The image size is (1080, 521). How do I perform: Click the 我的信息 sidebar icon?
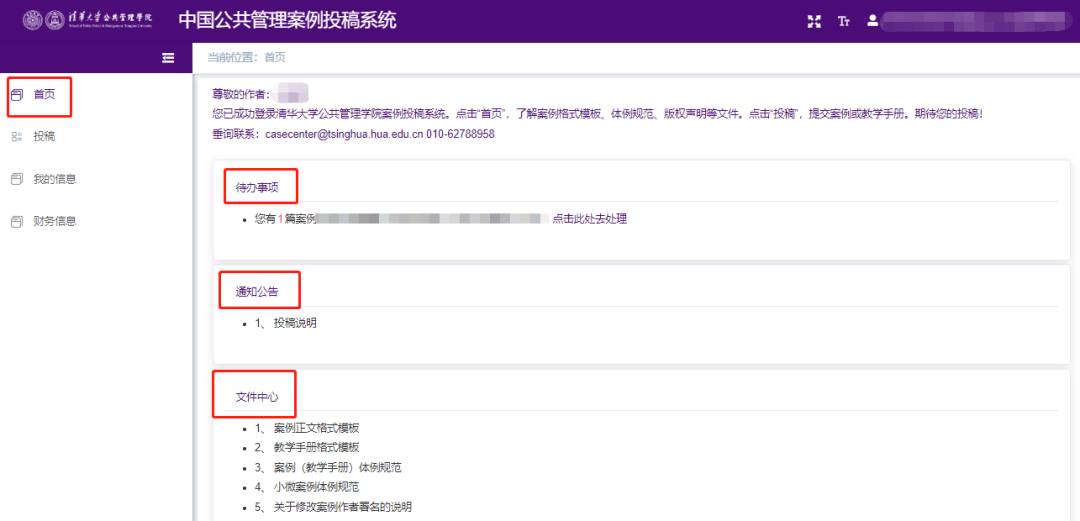click(17, 179)
